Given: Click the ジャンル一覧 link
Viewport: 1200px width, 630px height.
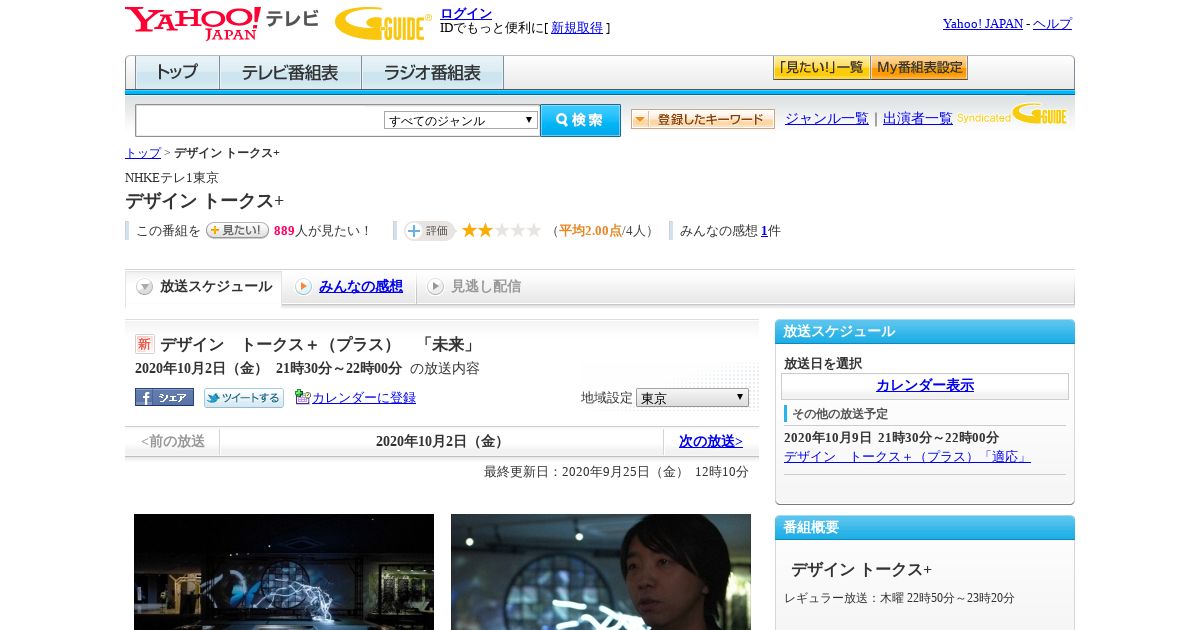Looking at the screenshot, I should pyautogui.click(x=827, y=118).
